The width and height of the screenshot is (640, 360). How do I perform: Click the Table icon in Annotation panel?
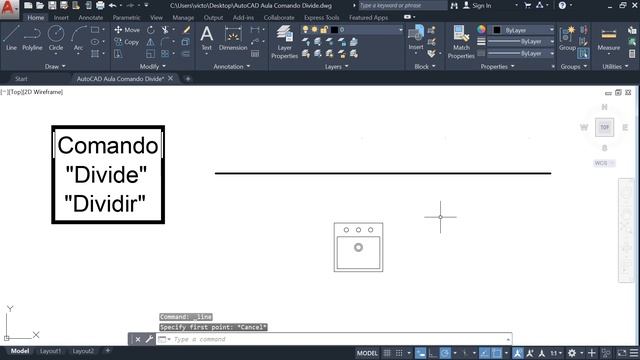[255, 53]
